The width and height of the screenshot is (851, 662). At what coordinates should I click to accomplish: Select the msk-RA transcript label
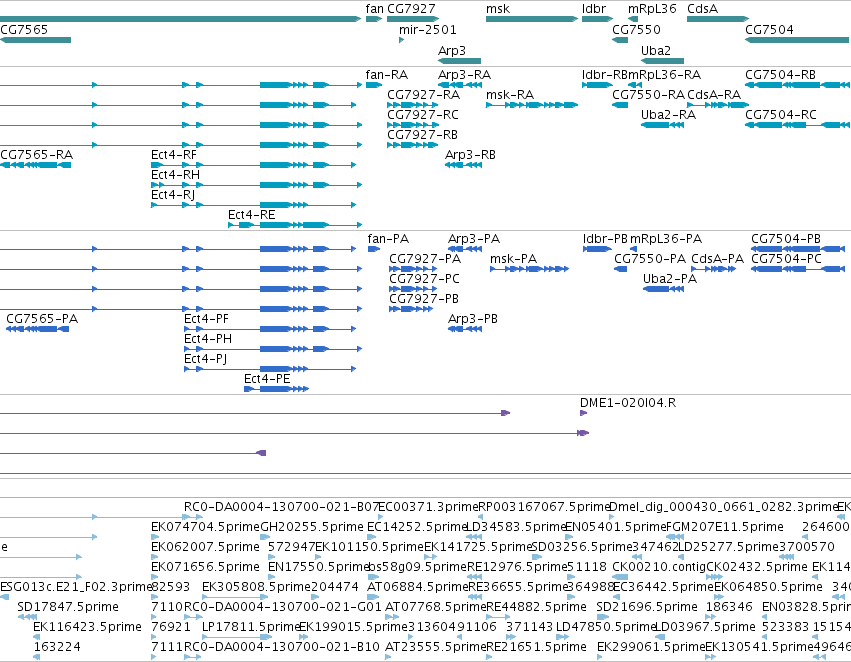coord(510,95)
